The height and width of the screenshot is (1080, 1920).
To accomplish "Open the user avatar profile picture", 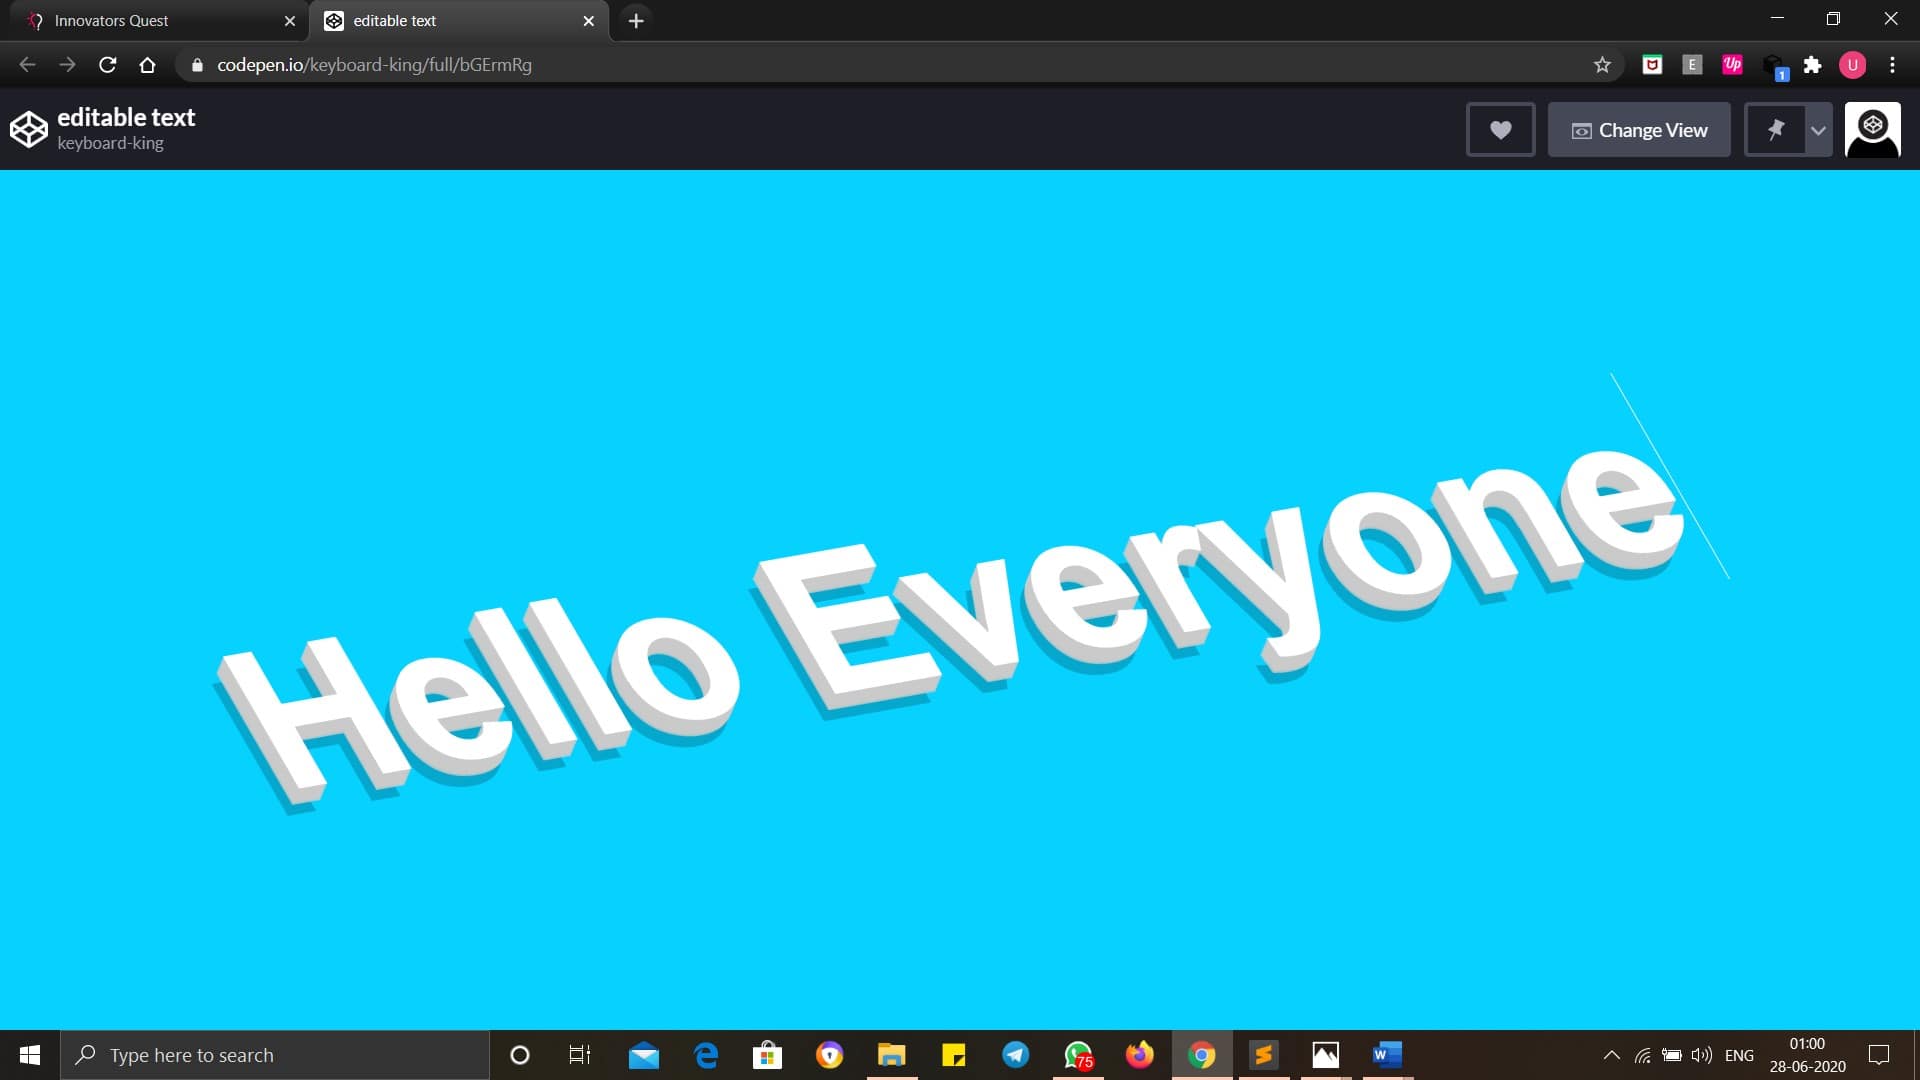I will [x=1872, y=130].
